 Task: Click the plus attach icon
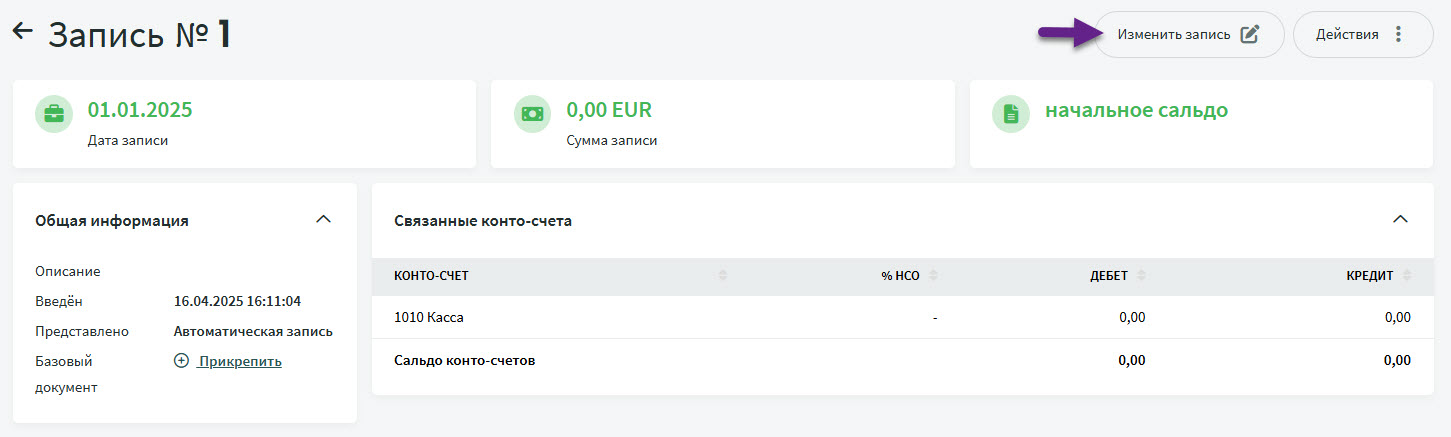[181, 361]
